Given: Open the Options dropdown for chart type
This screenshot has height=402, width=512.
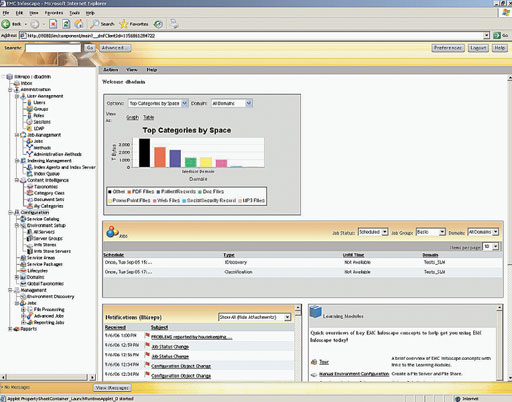Looking at the screenshot, I should [x=158, y=103].
